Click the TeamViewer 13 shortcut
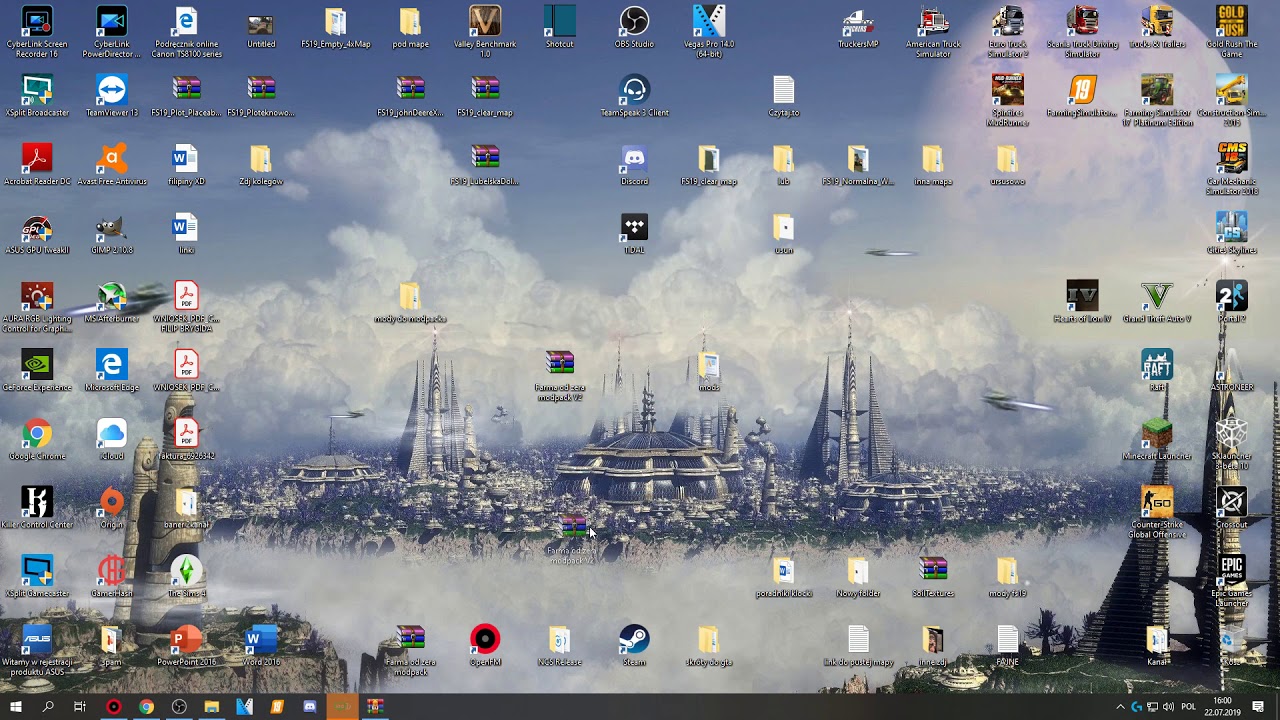The image size is (1280, 720). 112,96
